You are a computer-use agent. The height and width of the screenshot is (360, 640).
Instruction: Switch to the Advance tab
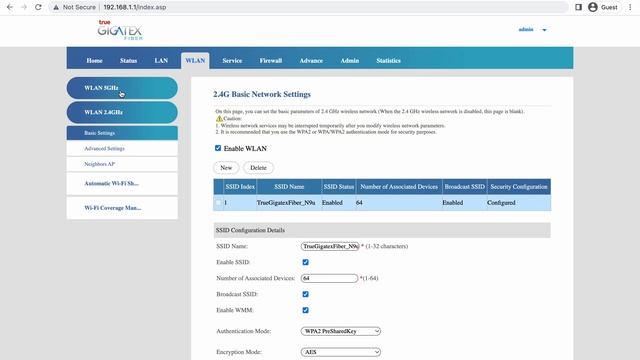(x=311, y=60)
